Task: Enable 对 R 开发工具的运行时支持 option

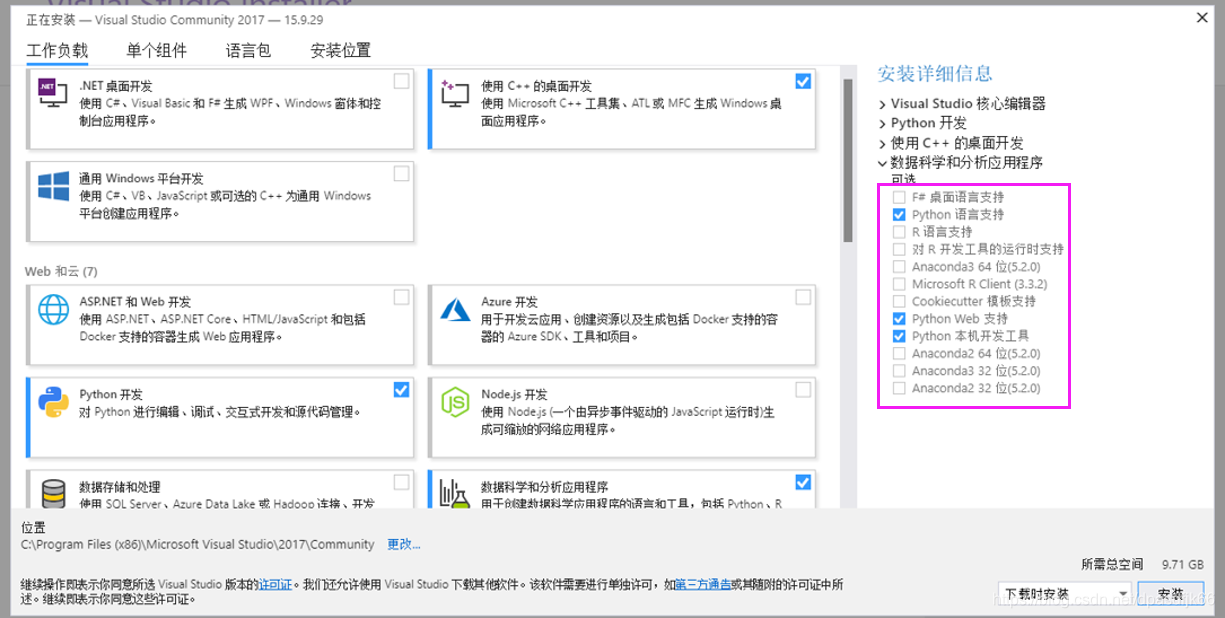Action: (x=899, y=249)
